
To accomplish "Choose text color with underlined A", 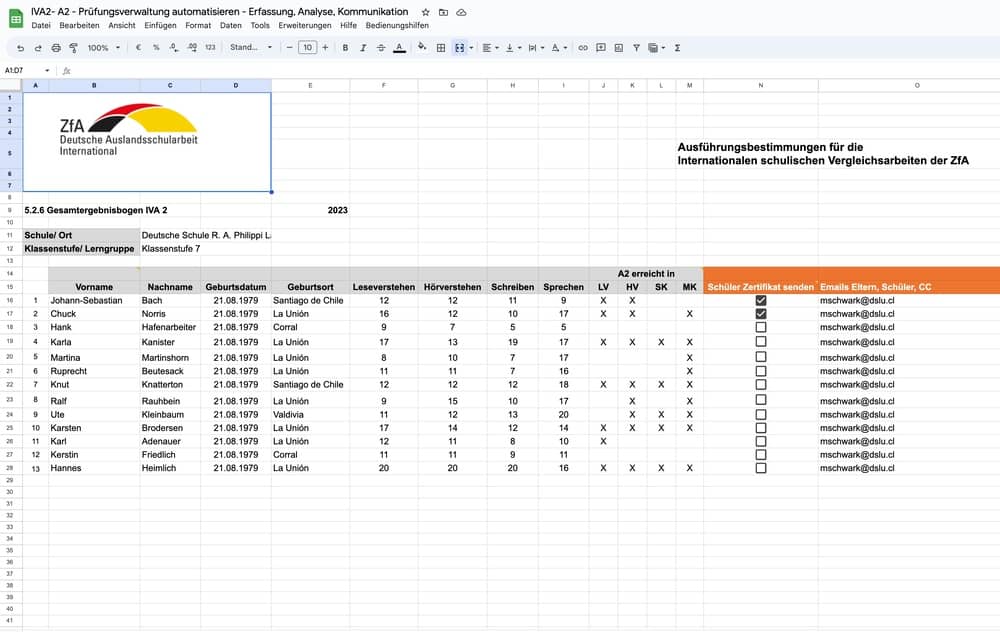I will click(x=399, y=47).
